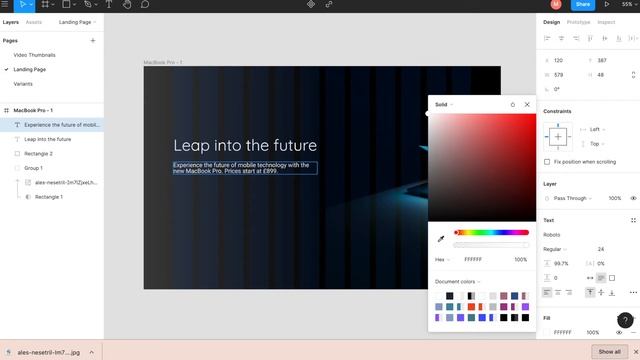Open the Figma main menu hamburger icon
640x360 pixels.
coord(5,4)
